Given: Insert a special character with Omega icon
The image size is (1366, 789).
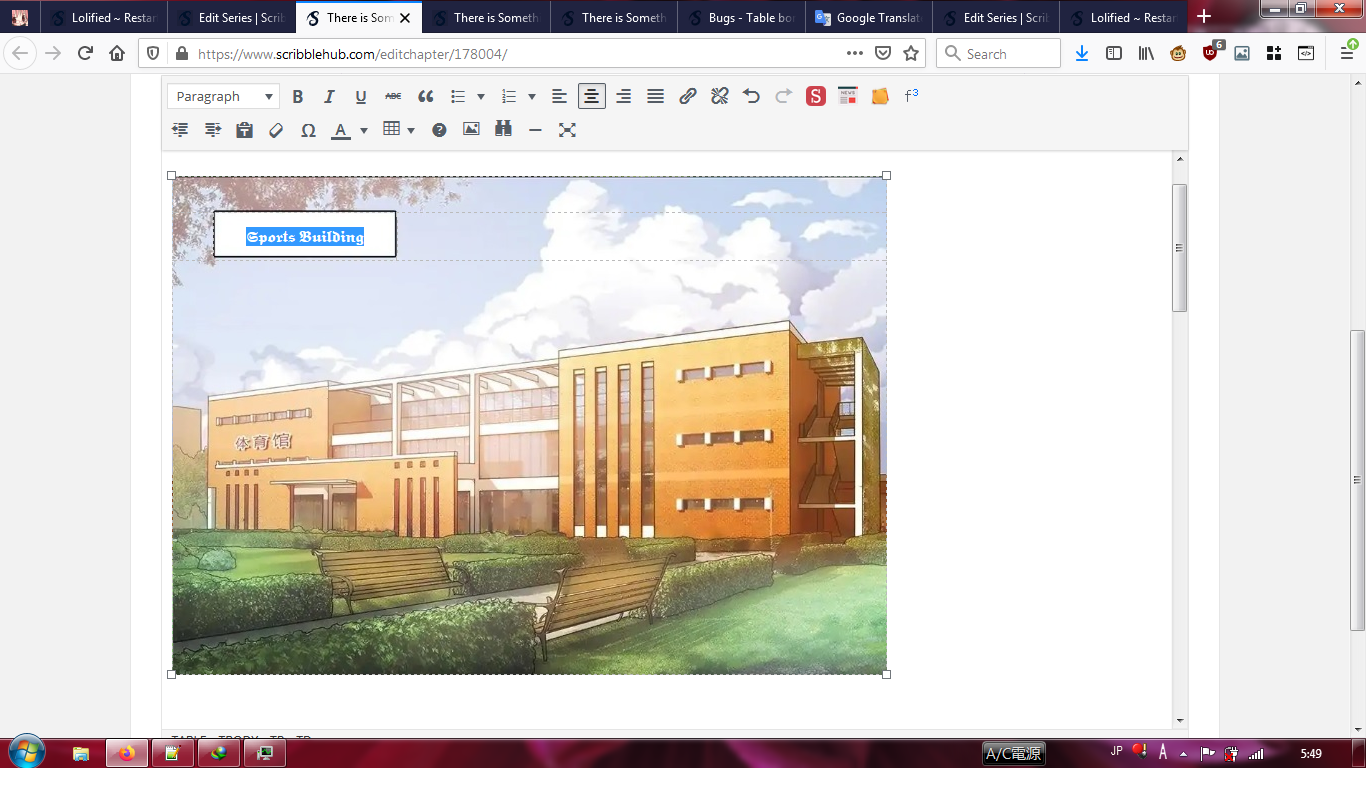Looking at the screenshot, I should click(308, 129).
